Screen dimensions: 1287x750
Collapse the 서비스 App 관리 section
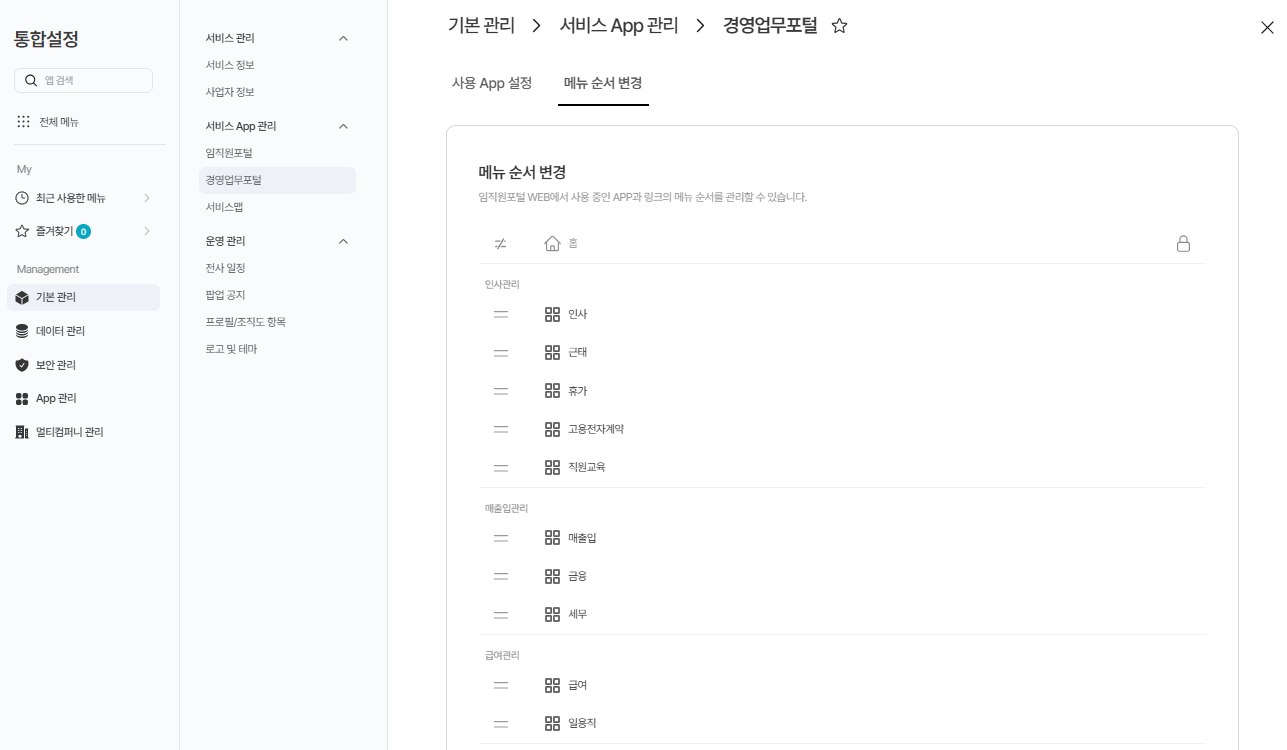click(x=343, y=126)
